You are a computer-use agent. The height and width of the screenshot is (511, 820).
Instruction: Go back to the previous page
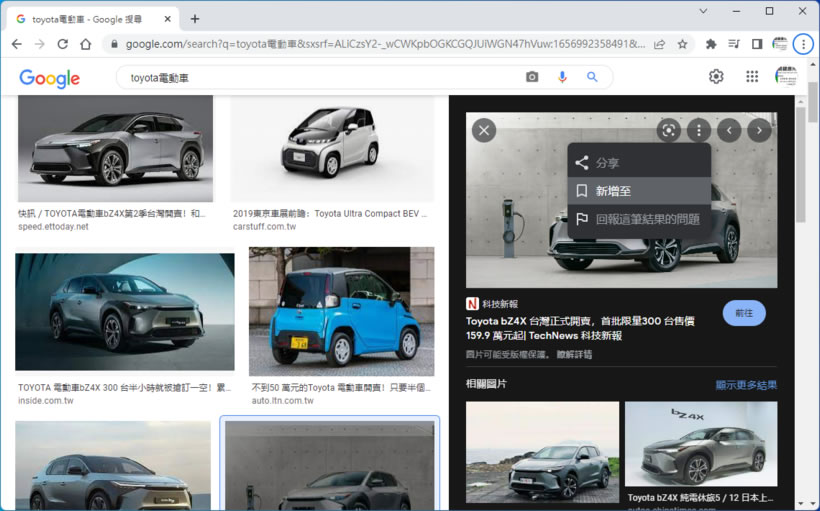17,44
